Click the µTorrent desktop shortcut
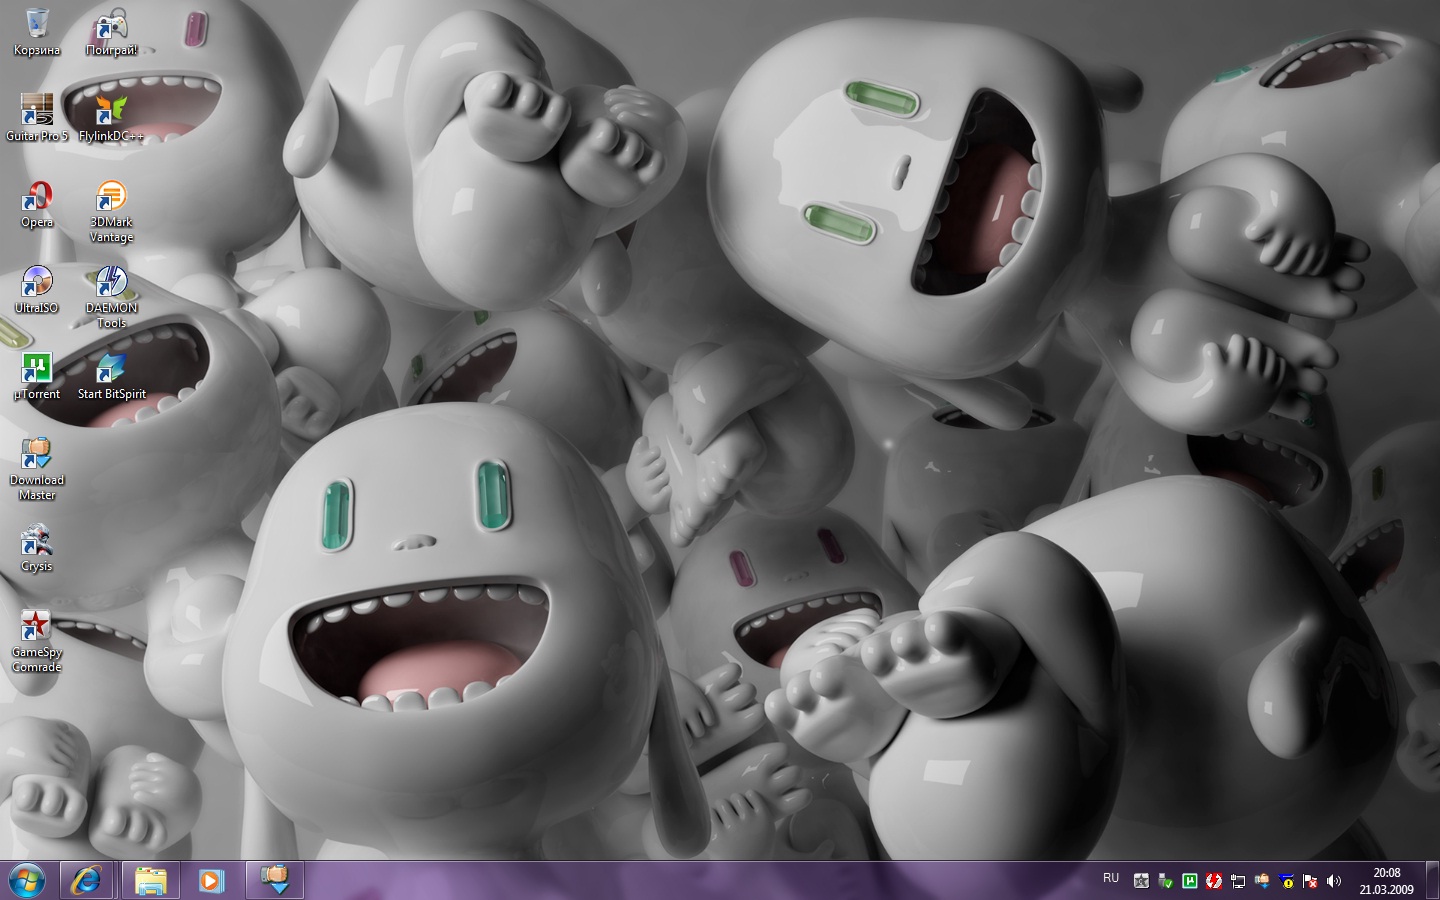Viewport: 1440px width, 900px height. pos(36,369)
